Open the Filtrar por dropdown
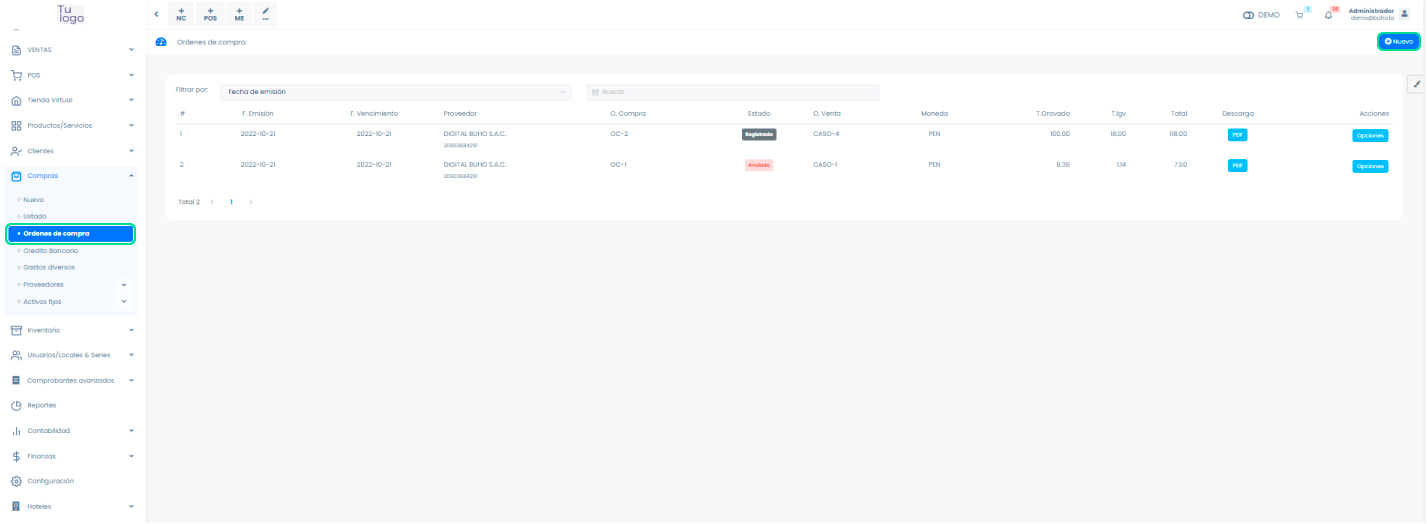This screenshot has height=524, width=1427. (396, 92)
